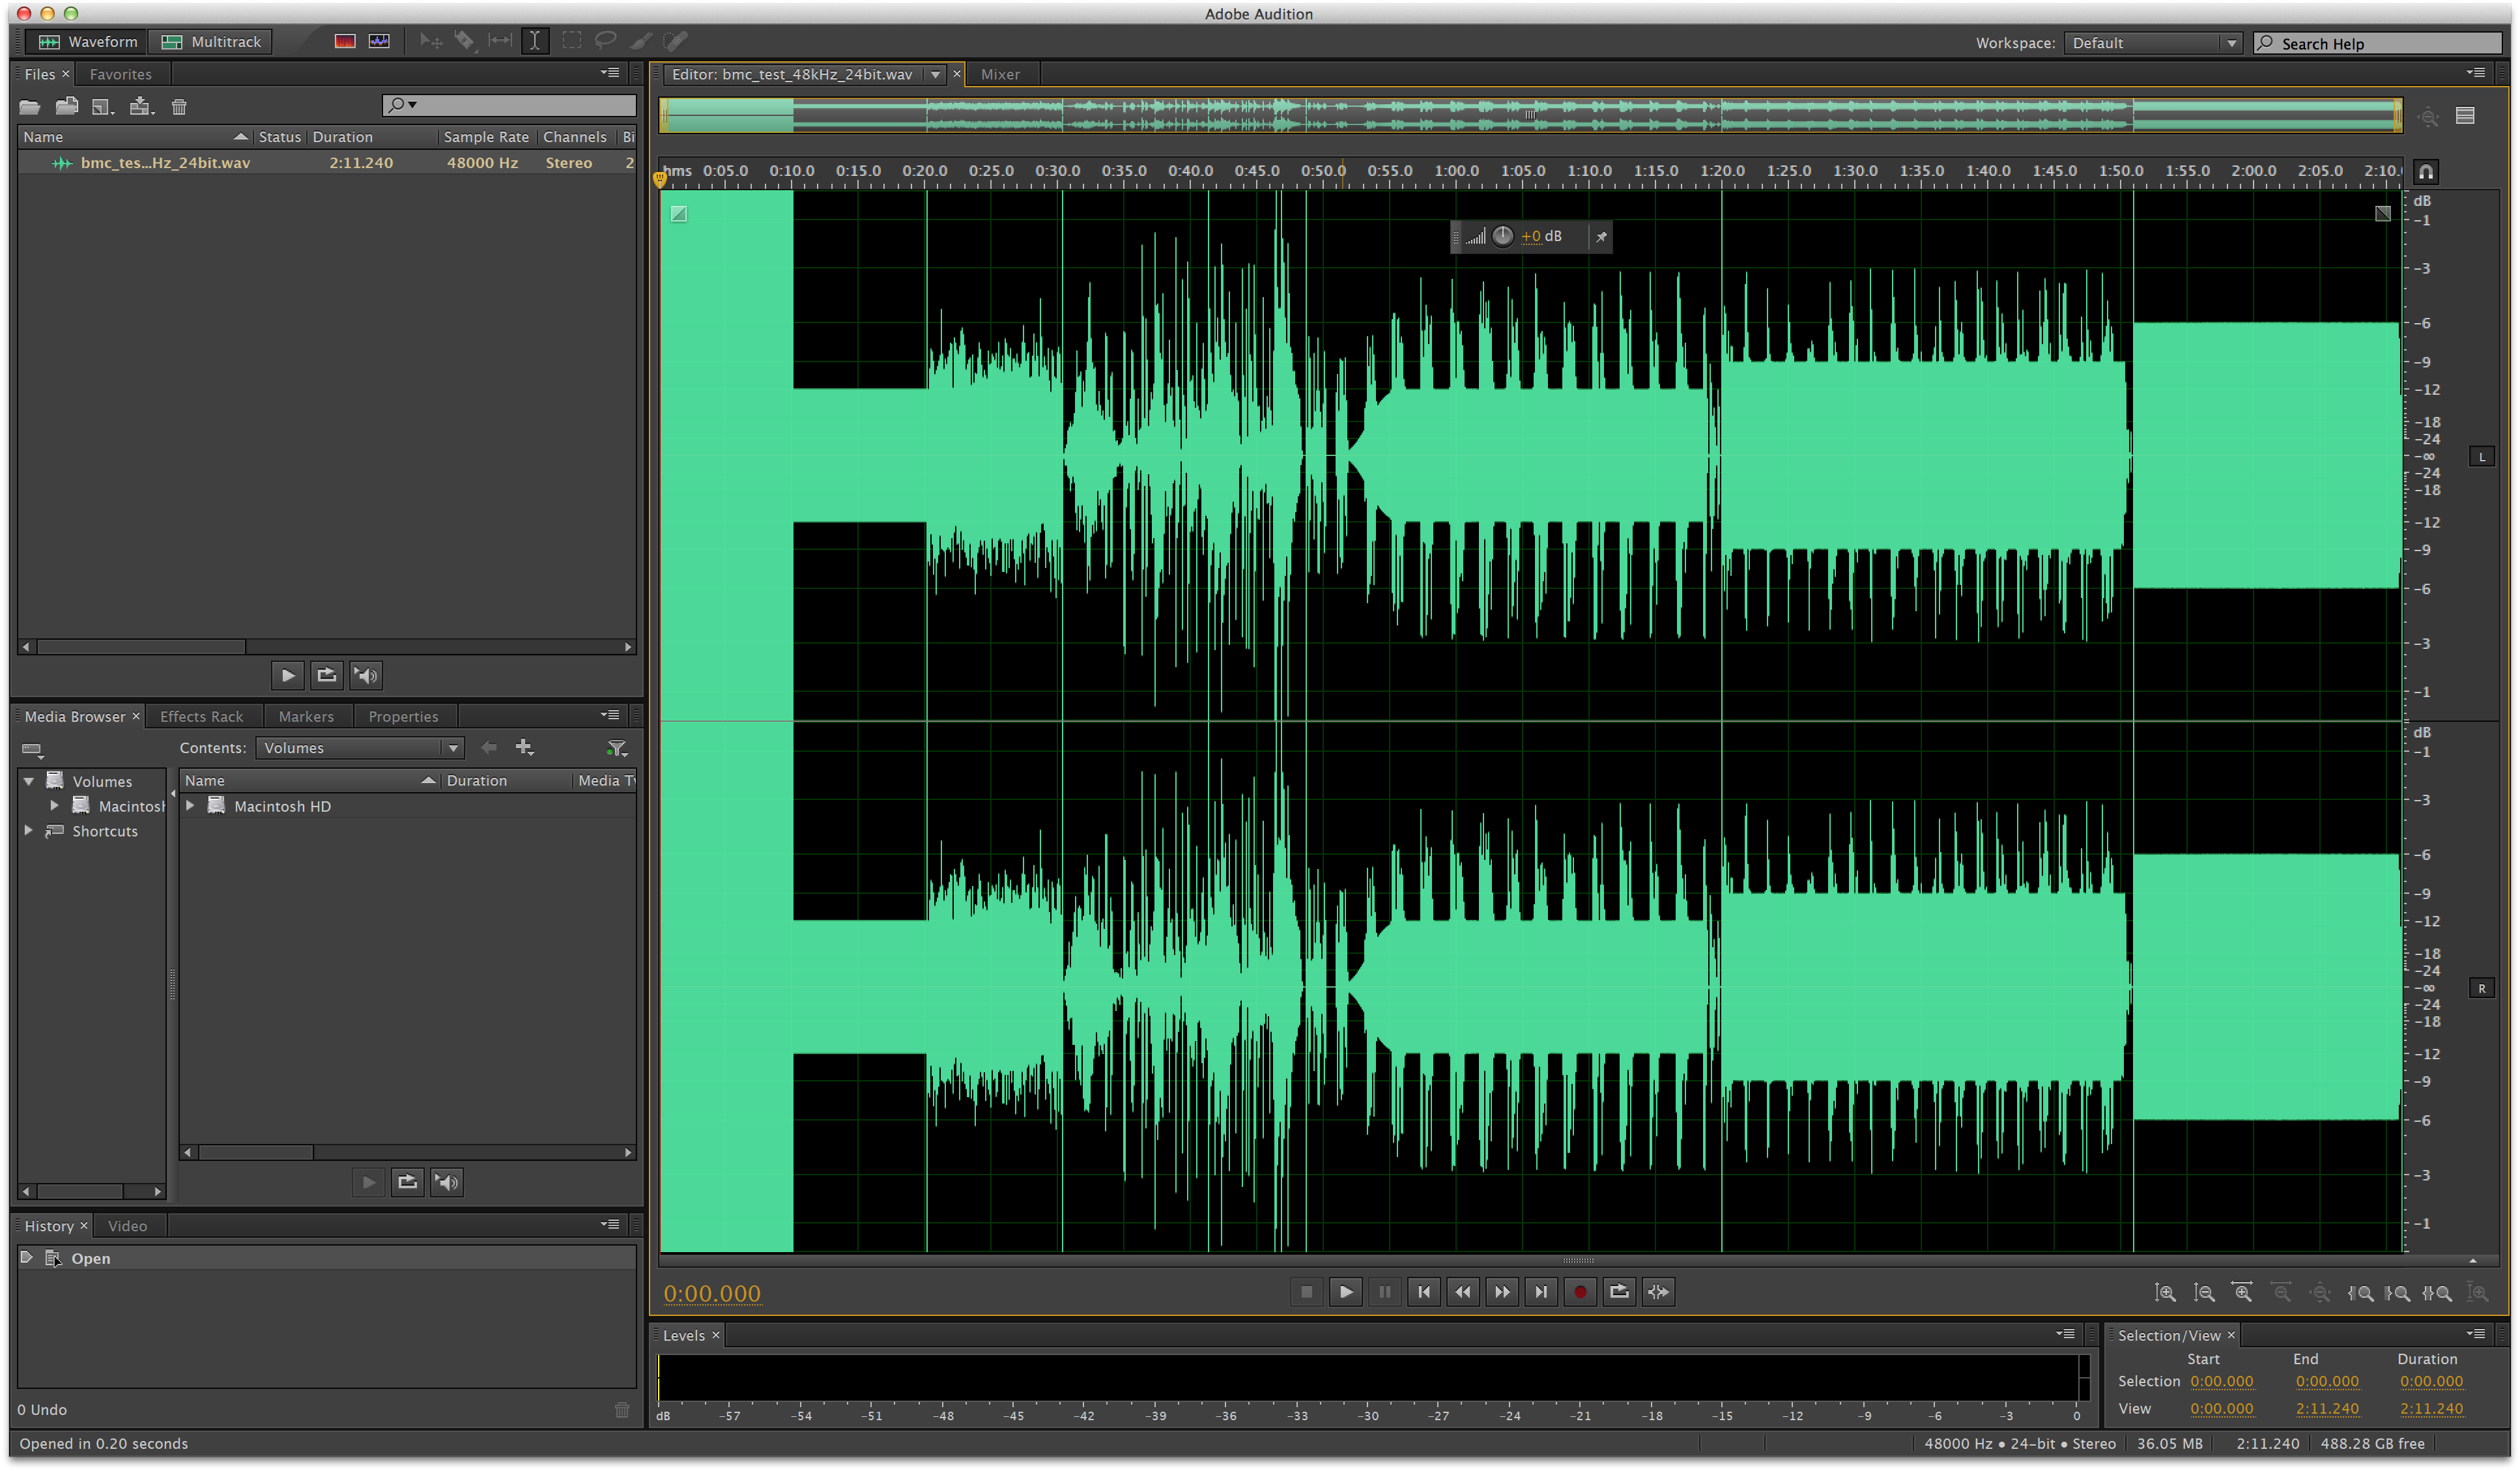The height and width of the screenshot is (1471, 2520).
Task: Click the New File icon in Files panel
Action: click(103, 107)
